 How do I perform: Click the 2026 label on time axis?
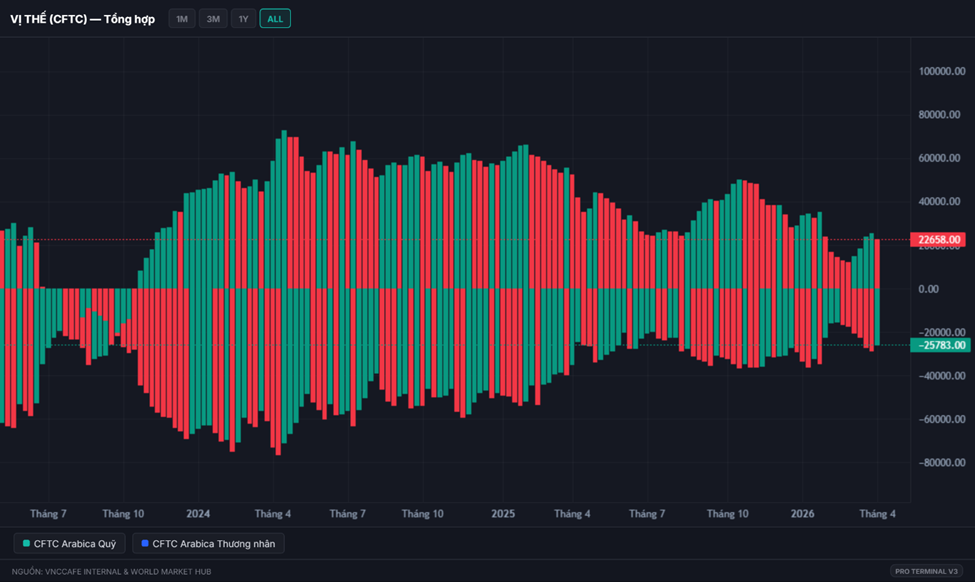click(802, 514)
